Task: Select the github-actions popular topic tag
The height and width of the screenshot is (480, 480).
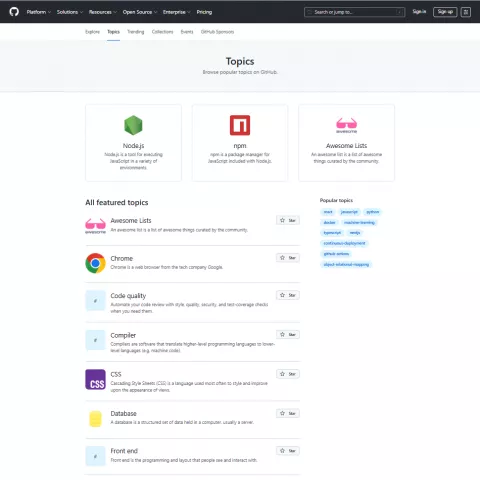Action: pyautogui.click(x=336, y=254)
